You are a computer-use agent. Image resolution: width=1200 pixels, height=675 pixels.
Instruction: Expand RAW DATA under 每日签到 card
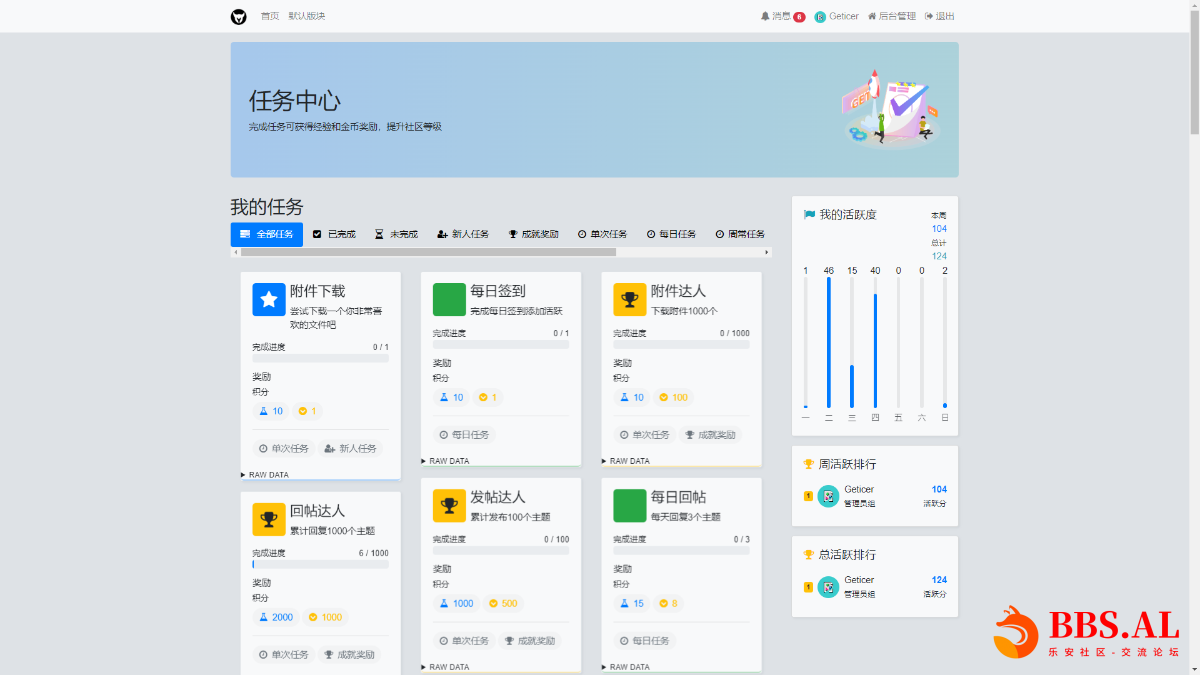pyautogui.click(x=445, y=461)
